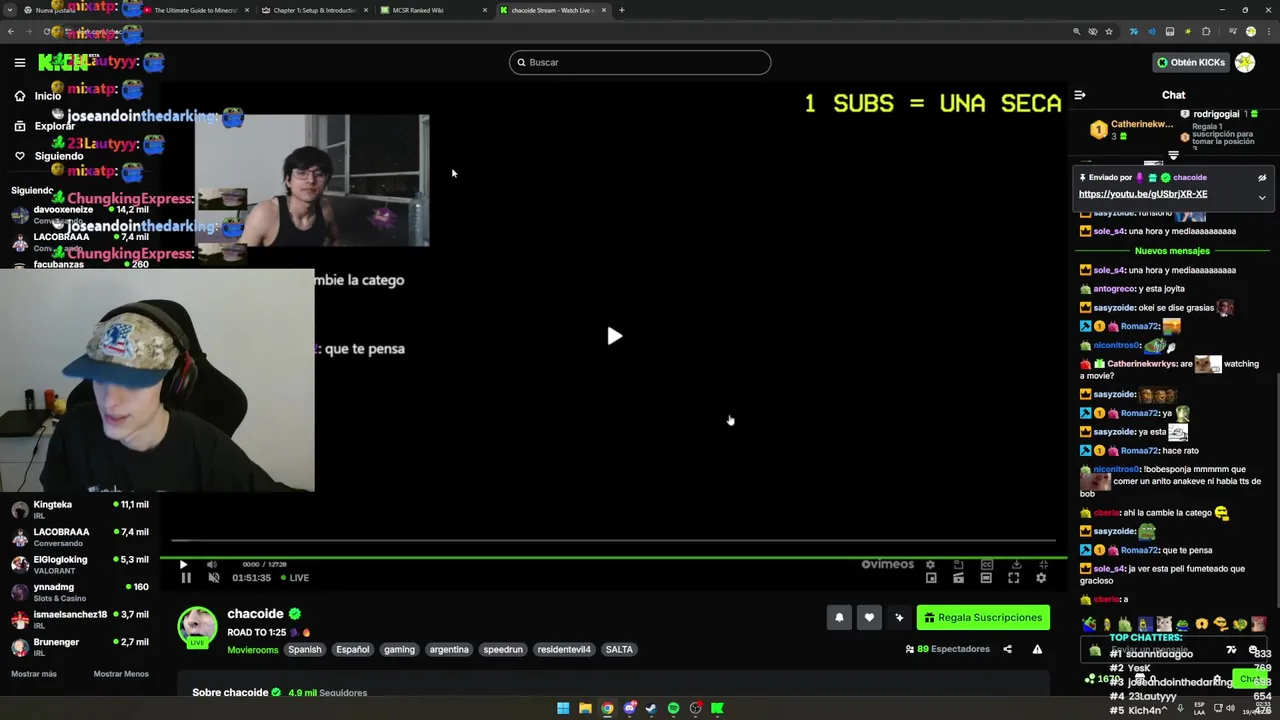Open a new browser tab with plus
The image size is (1280, 720).
pyautogui.click(x=622, y=10)
